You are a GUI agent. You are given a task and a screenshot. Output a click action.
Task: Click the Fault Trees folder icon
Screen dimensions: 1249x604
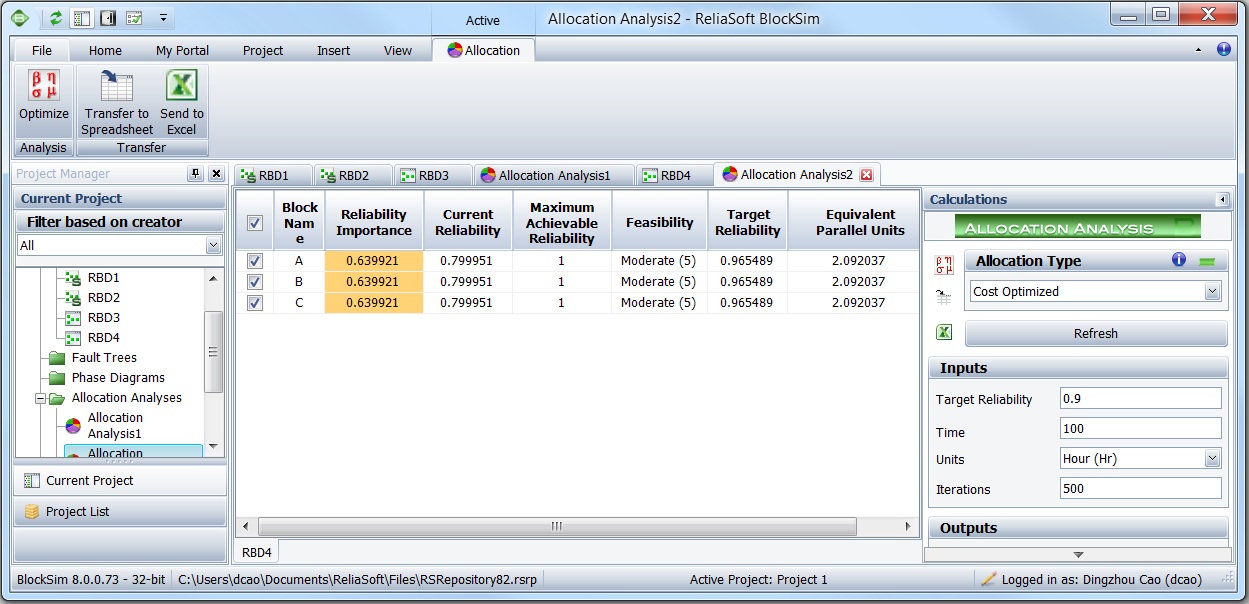point(56,358)
